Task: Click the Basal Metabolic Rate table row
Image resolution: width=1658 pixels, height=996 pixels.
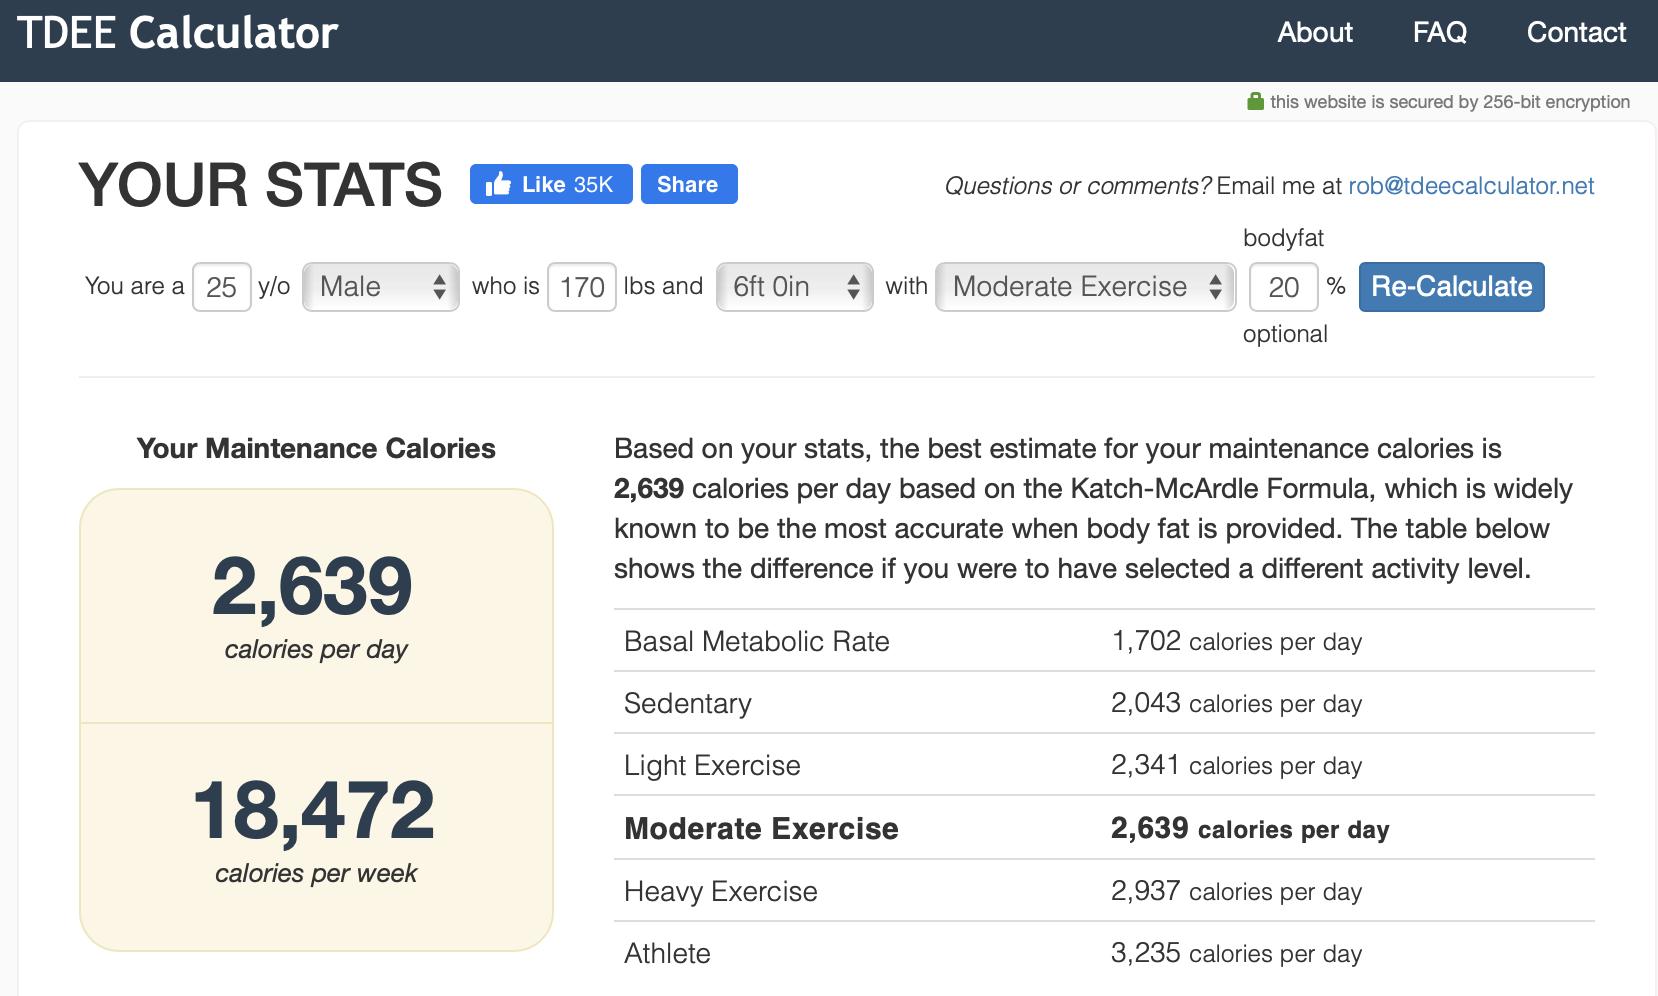Action: (x=1103, y=641)
